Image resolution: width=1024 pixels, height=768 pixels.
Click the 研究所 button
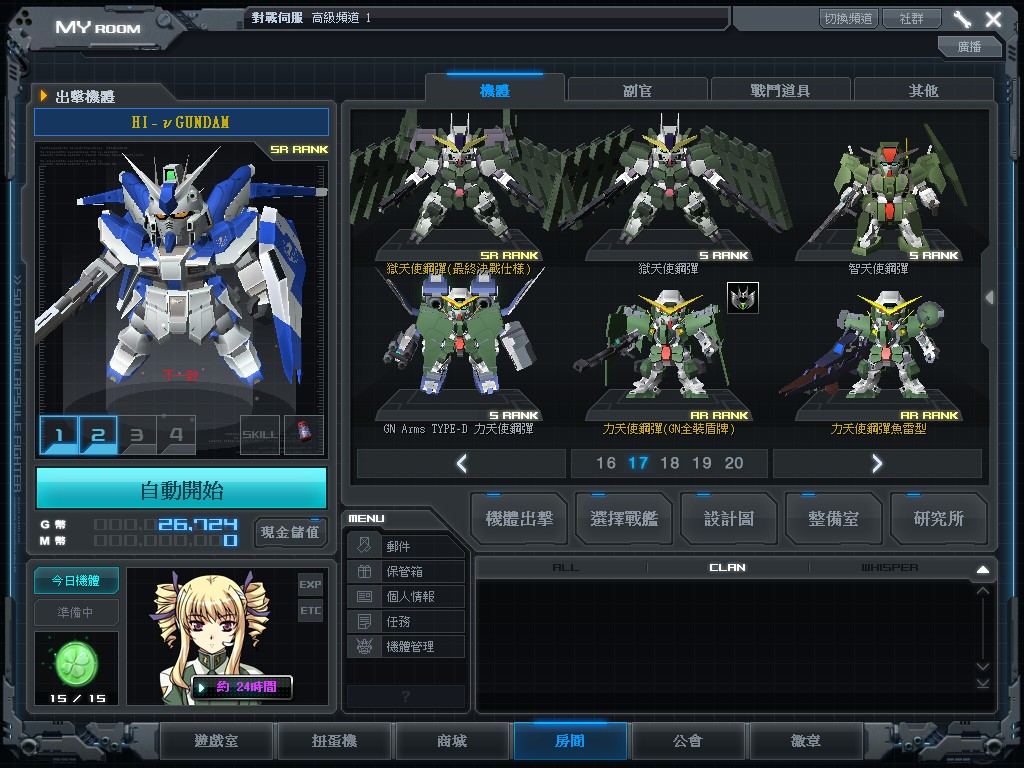click(938, 518)
